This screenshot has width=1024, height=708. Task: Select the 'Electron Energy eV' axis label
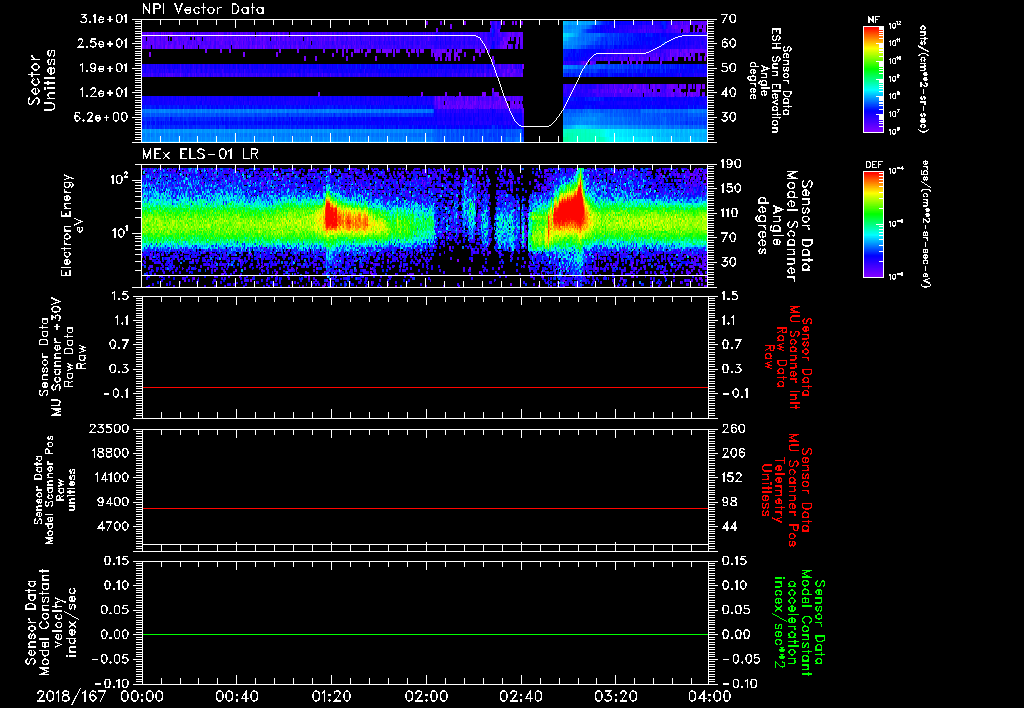coord(72,225)
